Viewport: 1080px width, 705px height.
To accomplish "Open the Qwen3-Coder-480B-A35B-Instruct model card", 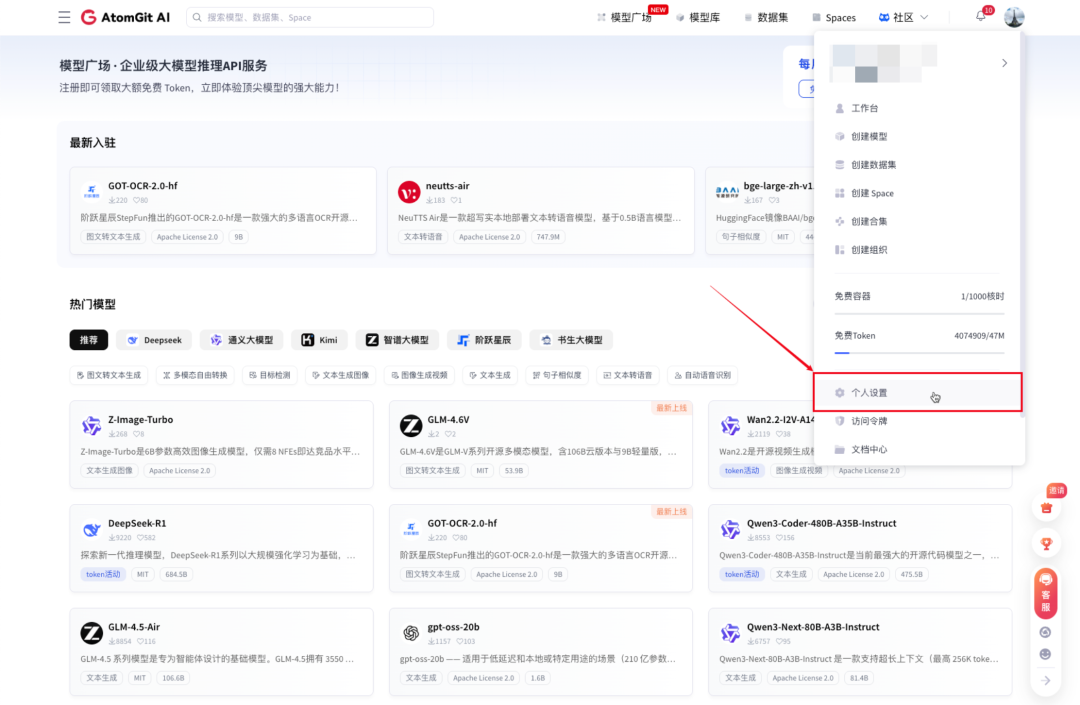I will click(860, 548).
